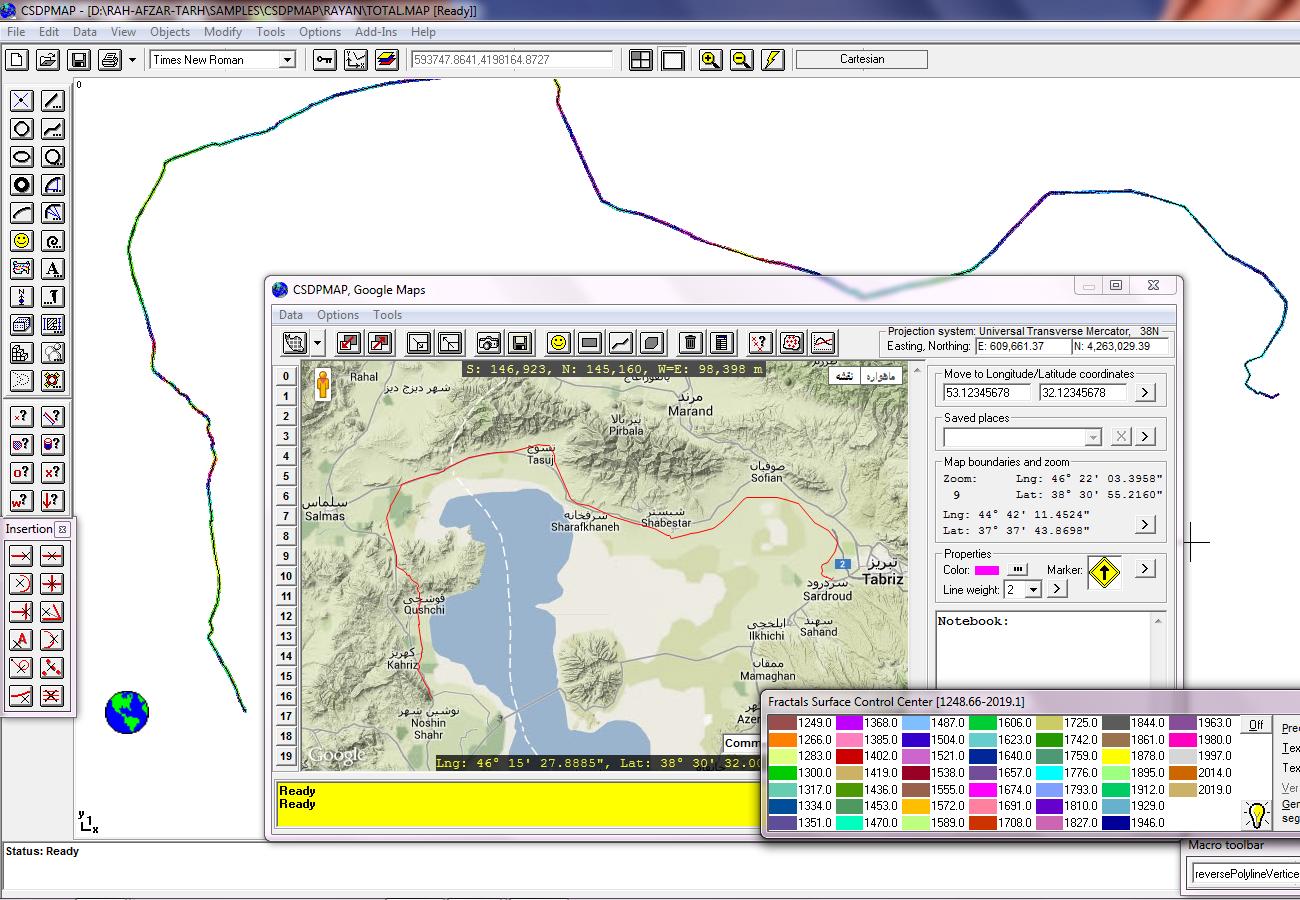Screen dimensions: 1300x900
Task: Click the '>' go button beside longitude/latitude fields
Action: [1145, 393]
